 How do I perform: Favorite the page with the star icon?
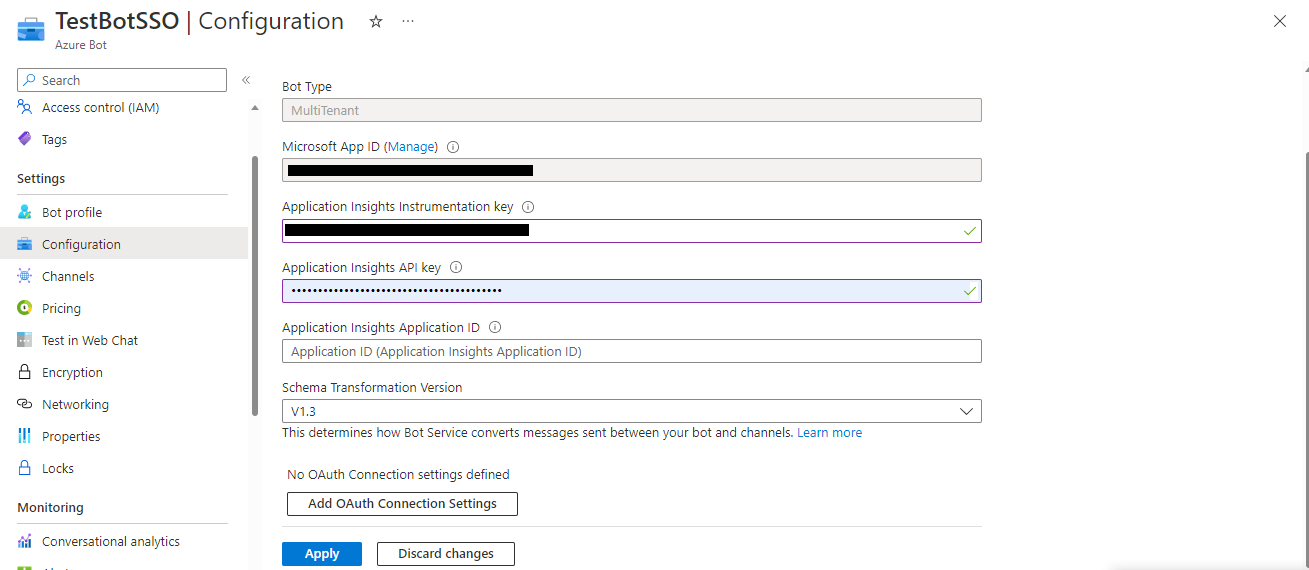[x=376, y=21]
